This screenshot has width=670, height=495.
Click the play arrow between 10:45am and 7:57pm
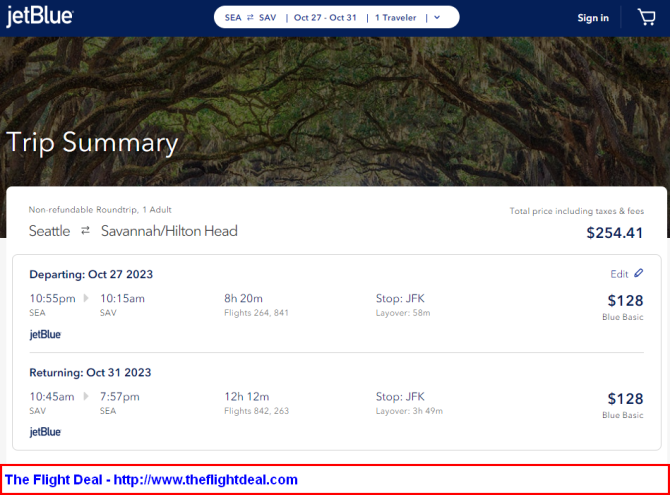(86, 396)
